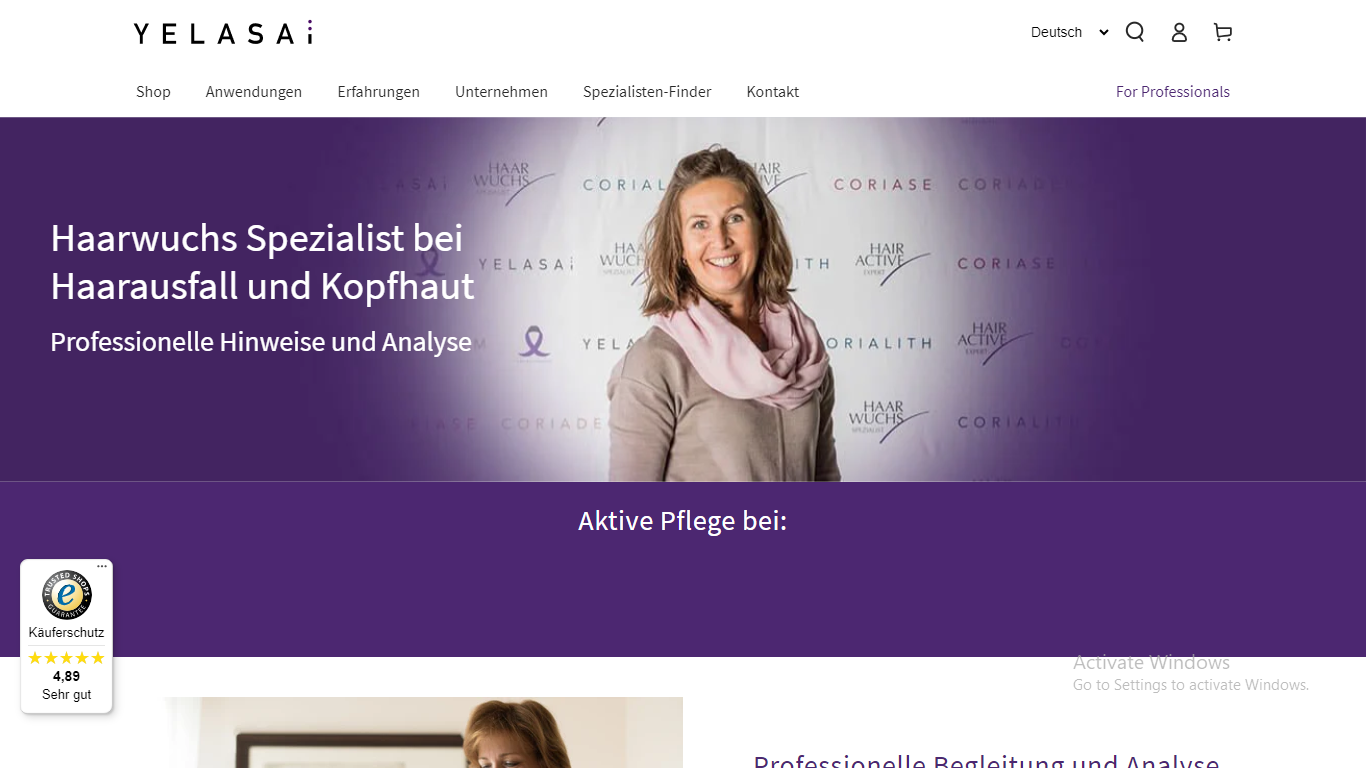Open the Anwendungen menu item
This screenshot has width=1366, height=768.
(254, 92)
